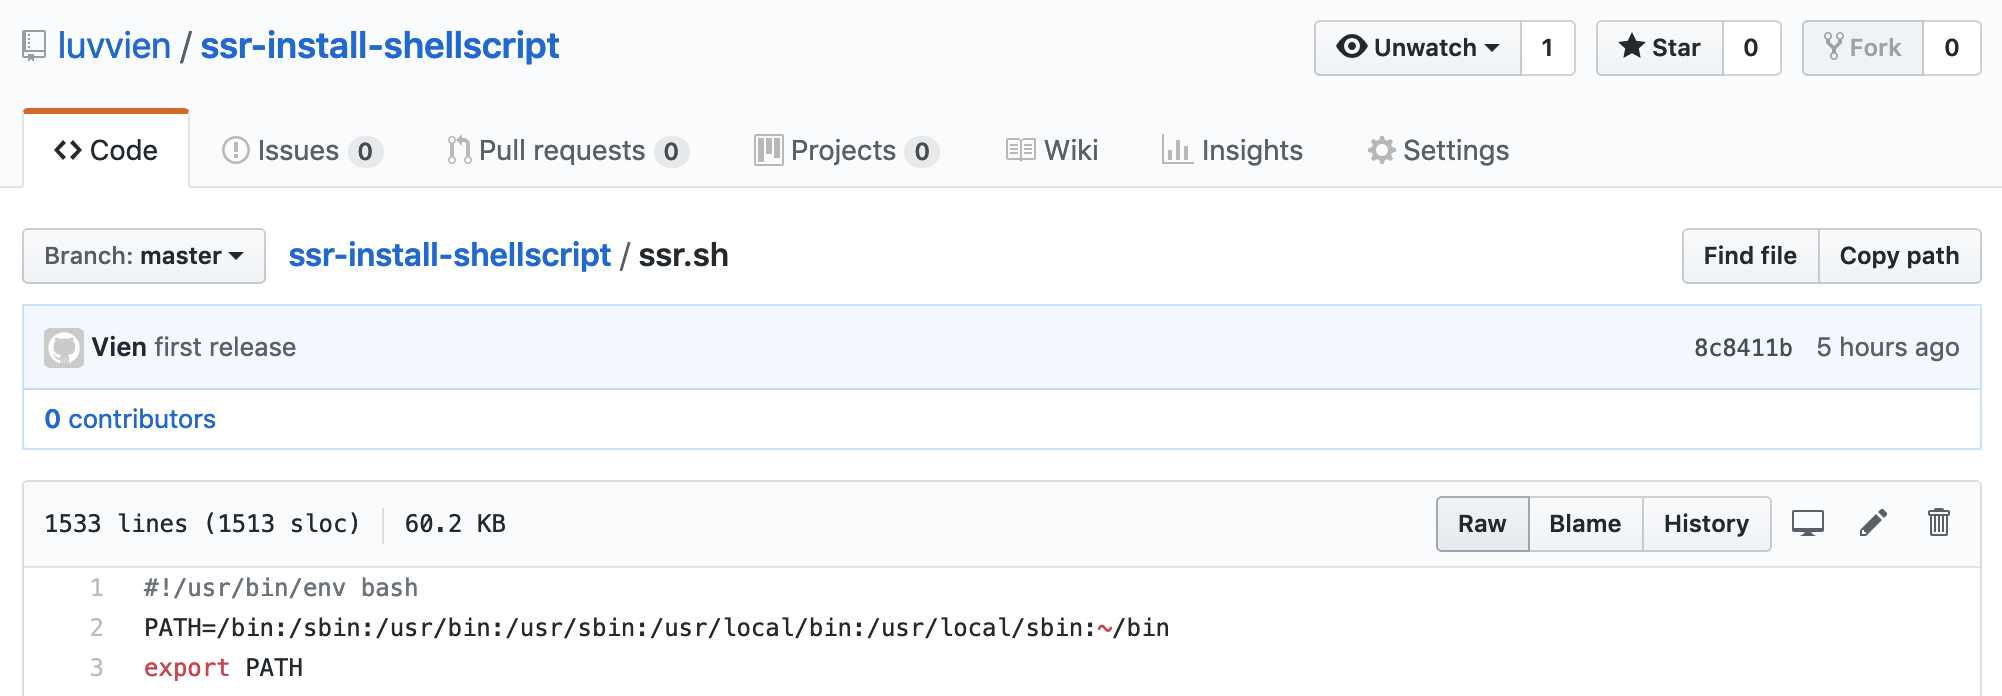Click the 0 contributors link
The image size is (2002, 696).
coord(130,419)
